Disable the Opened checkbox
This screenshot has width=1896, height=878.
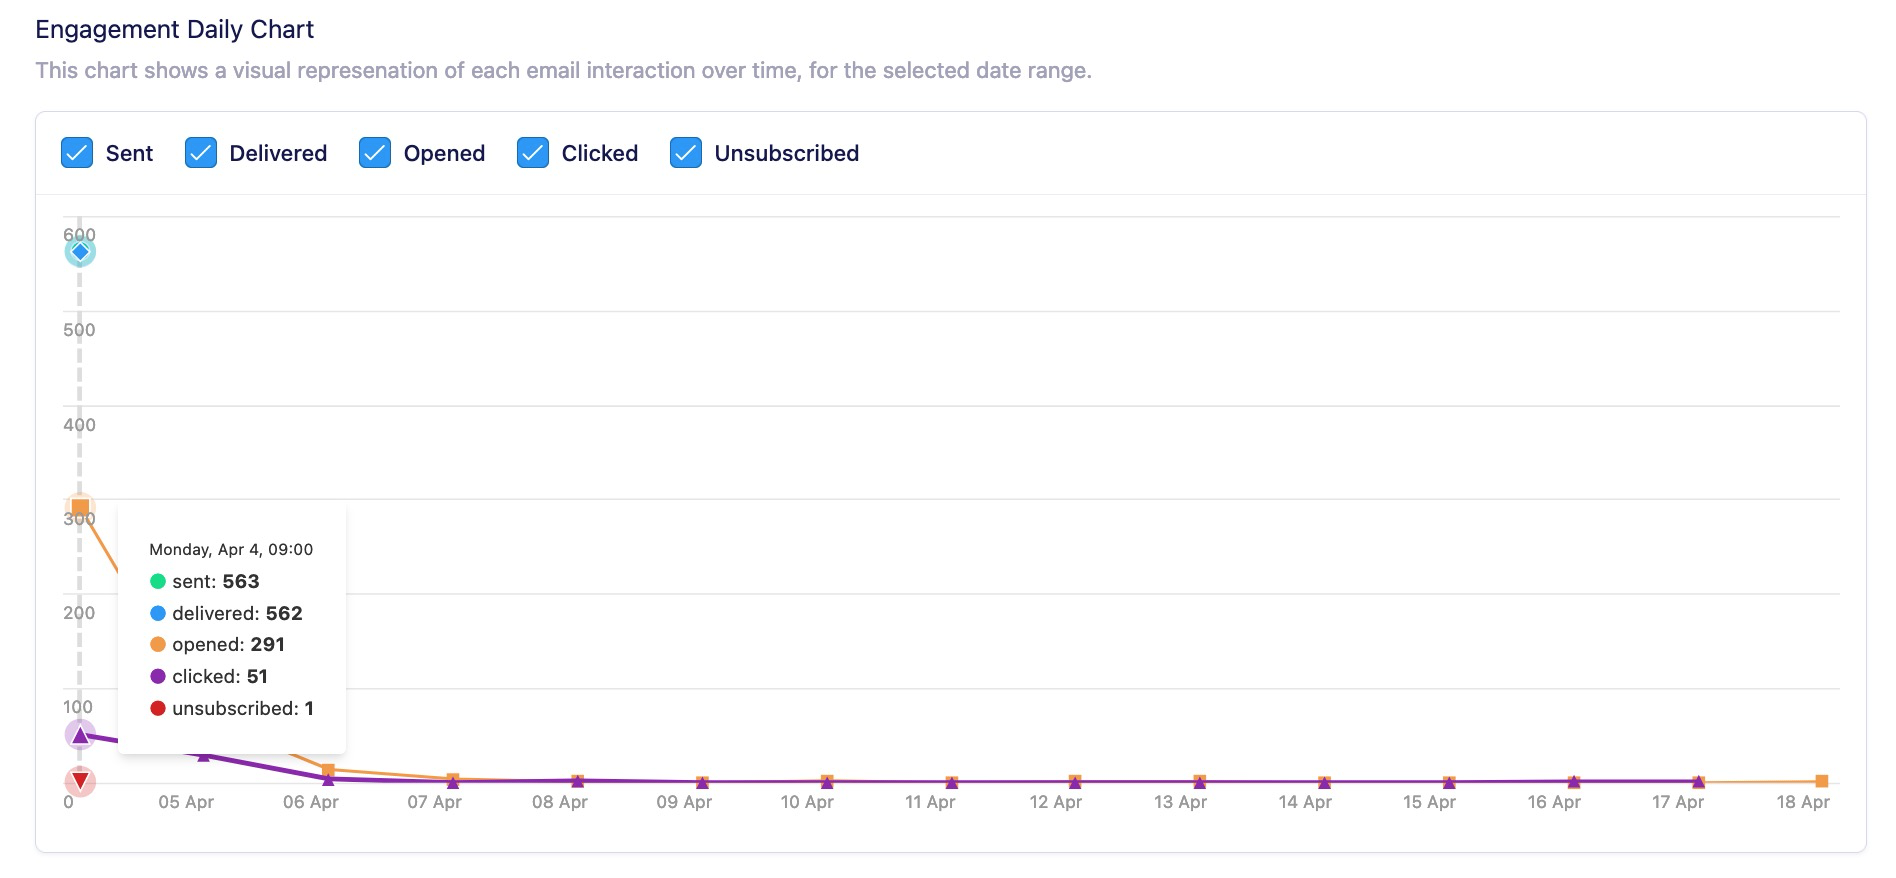click(x=374, y=153)
